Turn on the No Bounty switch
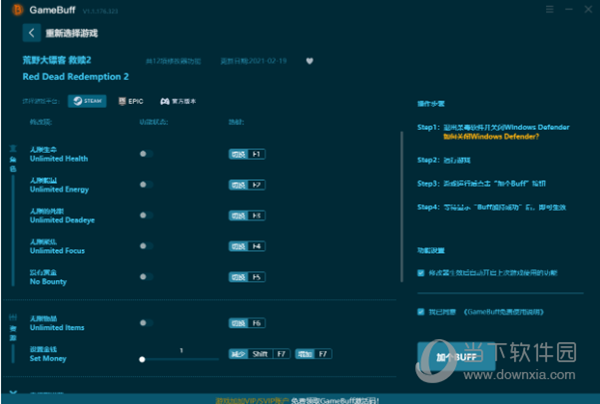600x404 pixels. 146,276
